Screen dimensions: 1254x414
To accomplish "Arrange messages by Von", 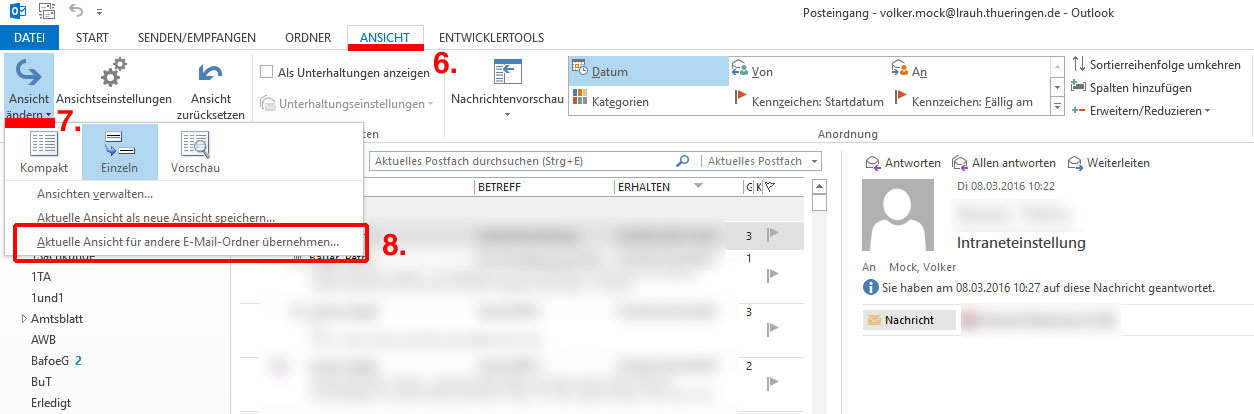I will [x=808, y=71].
